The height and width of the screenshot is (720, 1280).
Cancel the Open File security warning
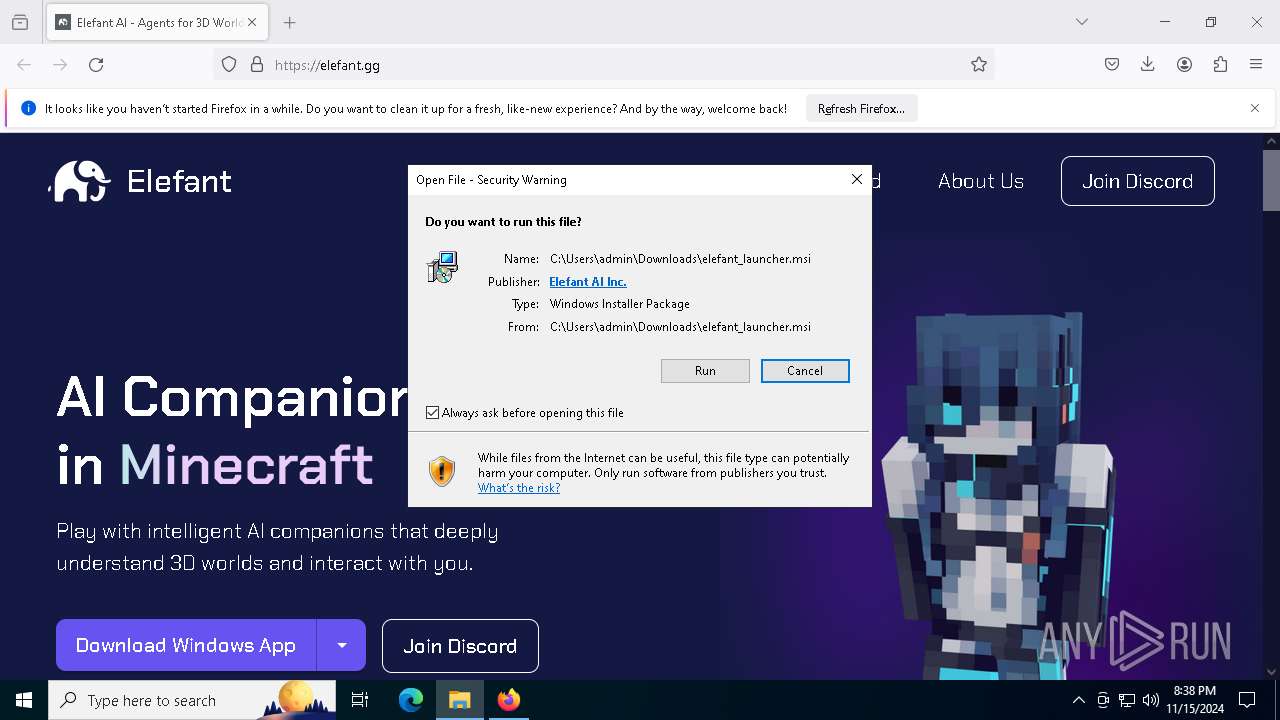[805, 371]
